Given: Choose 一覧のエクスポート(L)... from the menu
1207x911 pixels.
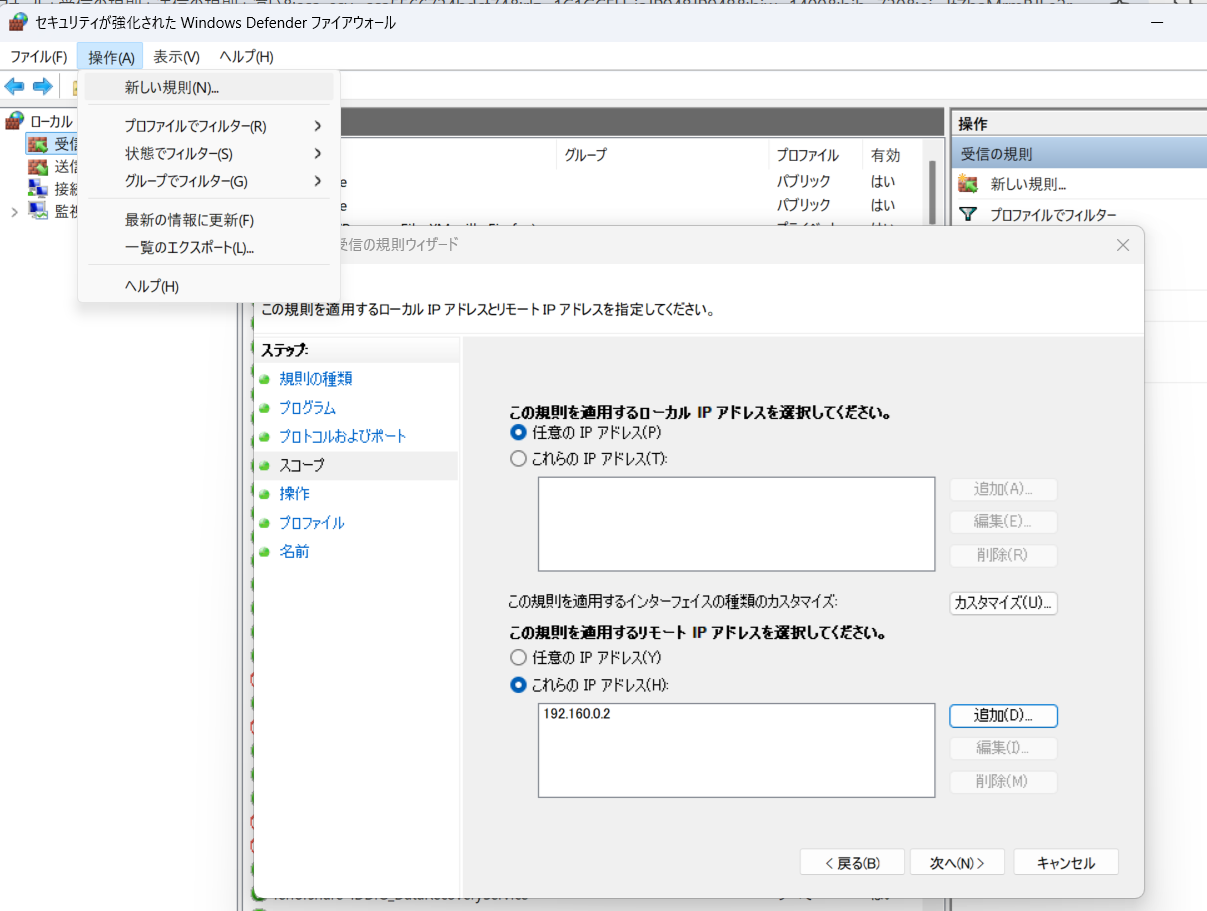Looking at the screenshot, I should 209,247.
